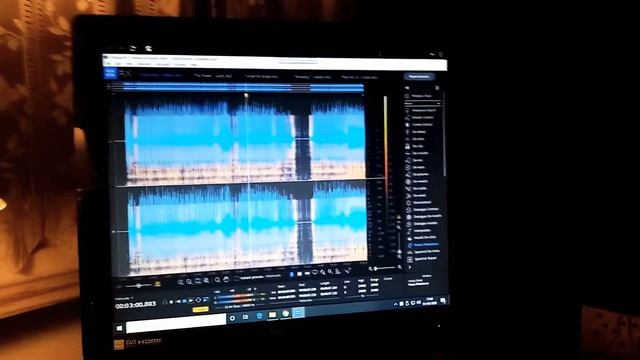
Task: Click the zoom out magnifier icon
Action: [x=189, y=282]
